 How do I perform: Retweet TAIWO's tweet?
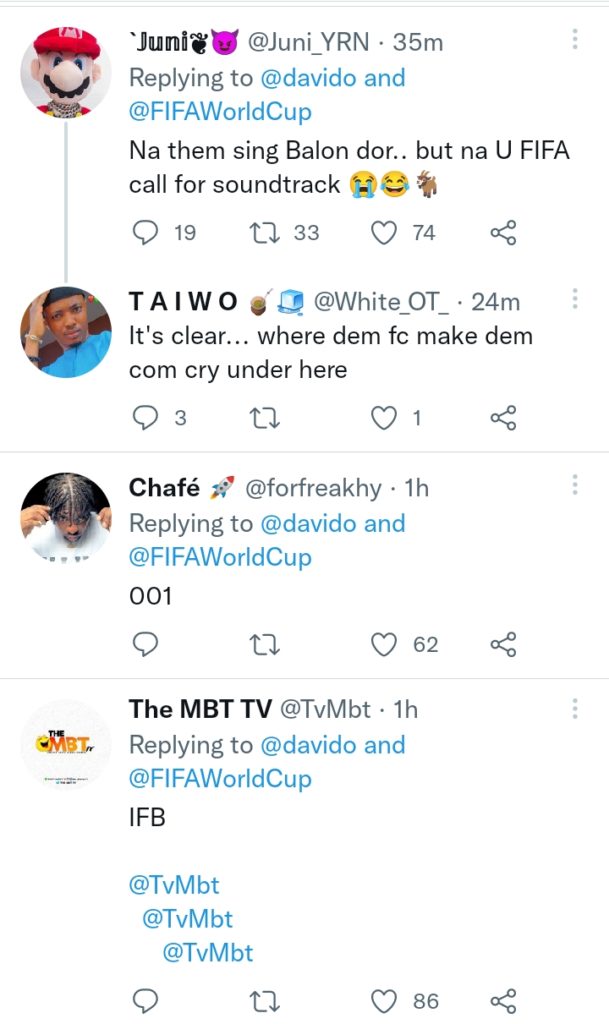pyautogui.click(x=265, y=418)
